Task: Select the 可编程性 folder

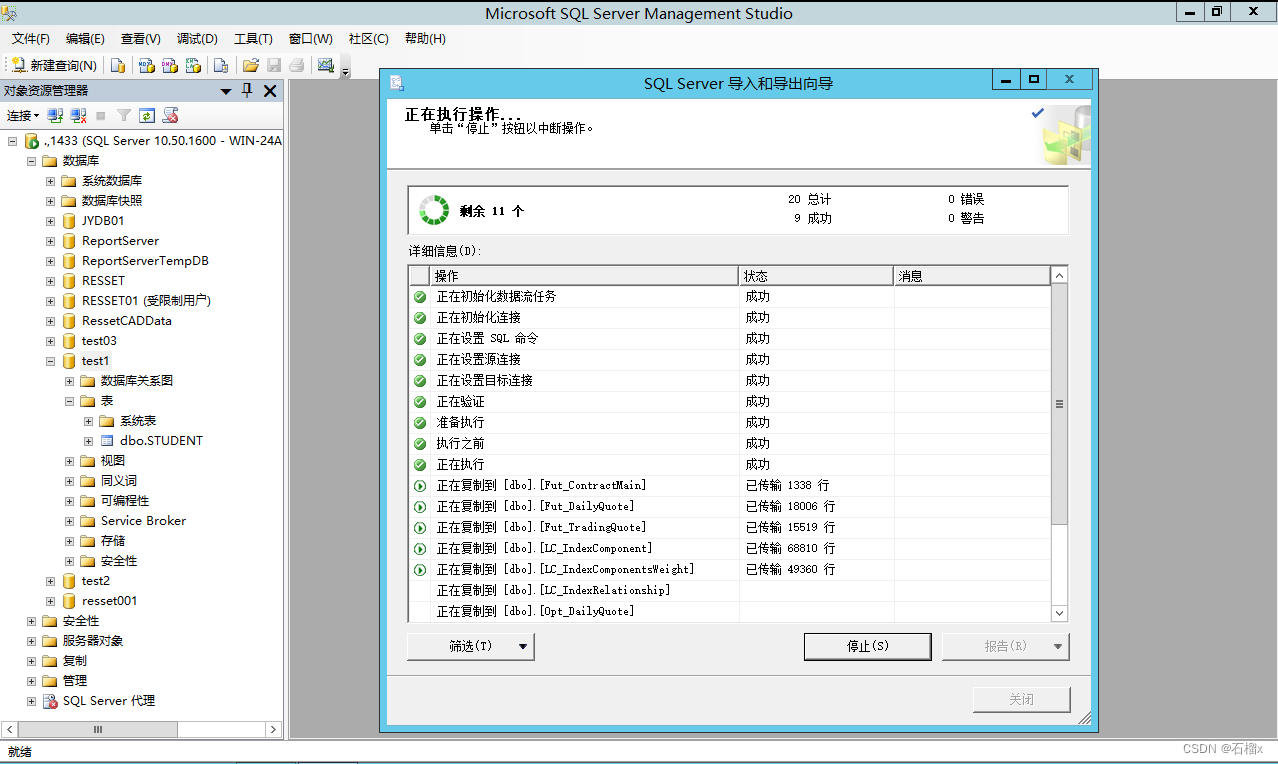Action: click(x=125, y=501)
